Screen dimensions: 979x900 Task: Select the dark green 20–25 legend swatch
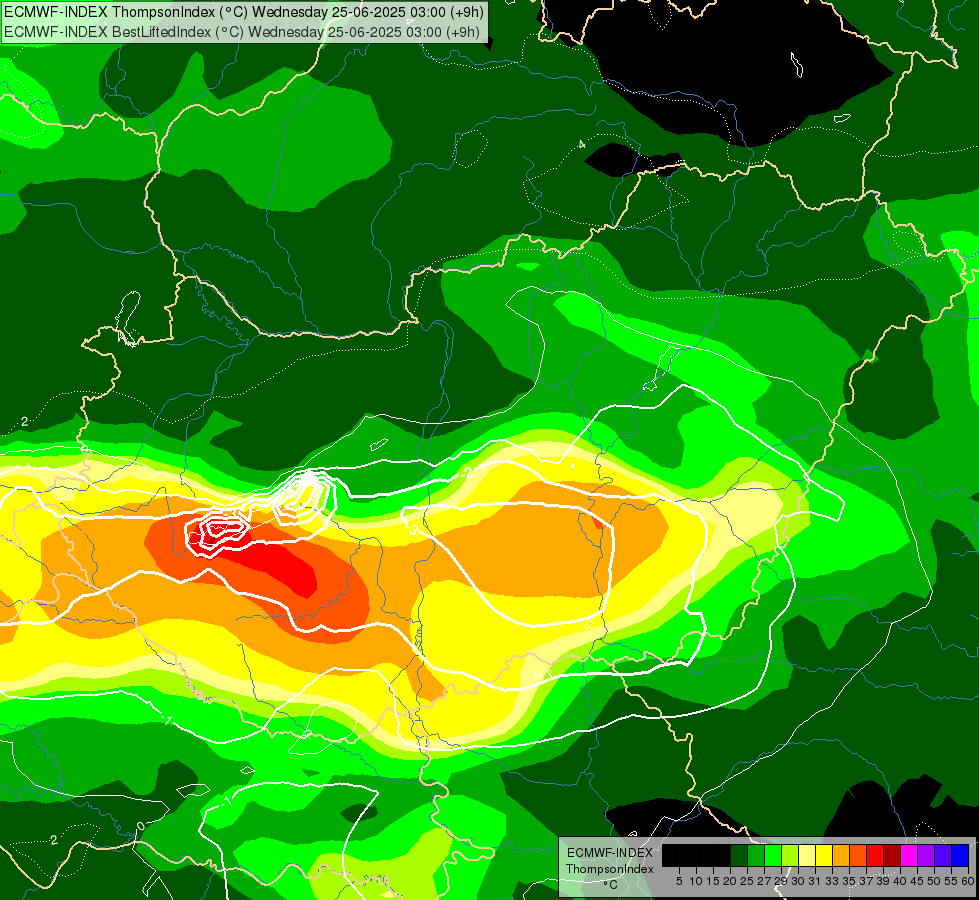tap(739, 855)
